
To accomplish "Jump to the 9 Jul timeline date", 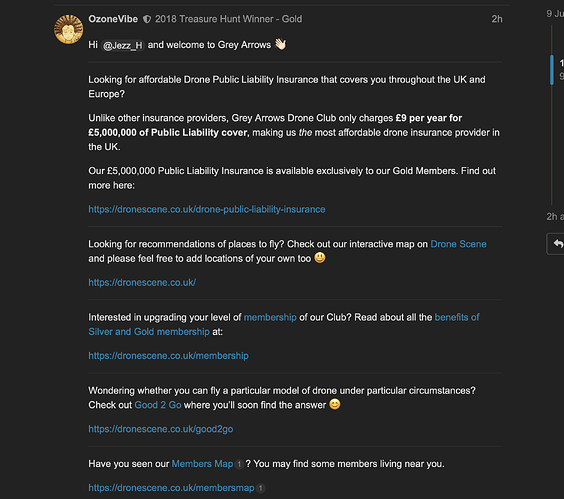I will pyautogui.click(x=555, y=14).
